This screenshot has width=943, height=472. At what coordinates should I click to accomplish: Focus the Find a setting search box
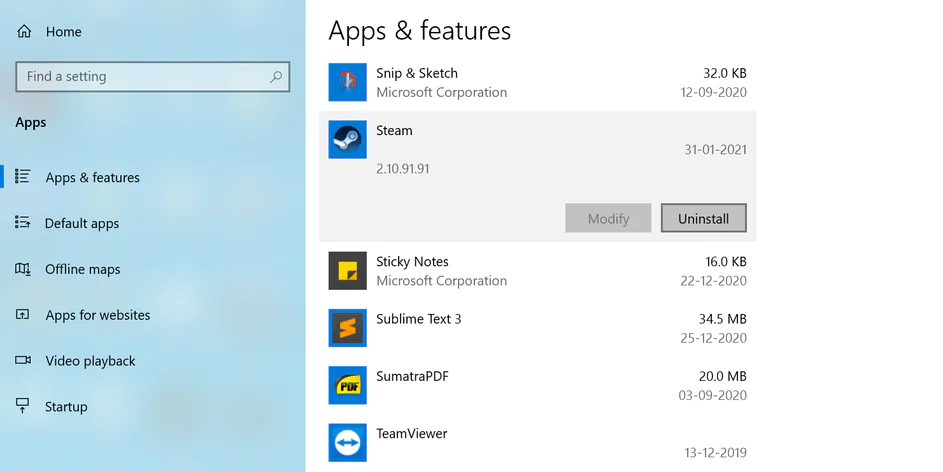[140, 77]
